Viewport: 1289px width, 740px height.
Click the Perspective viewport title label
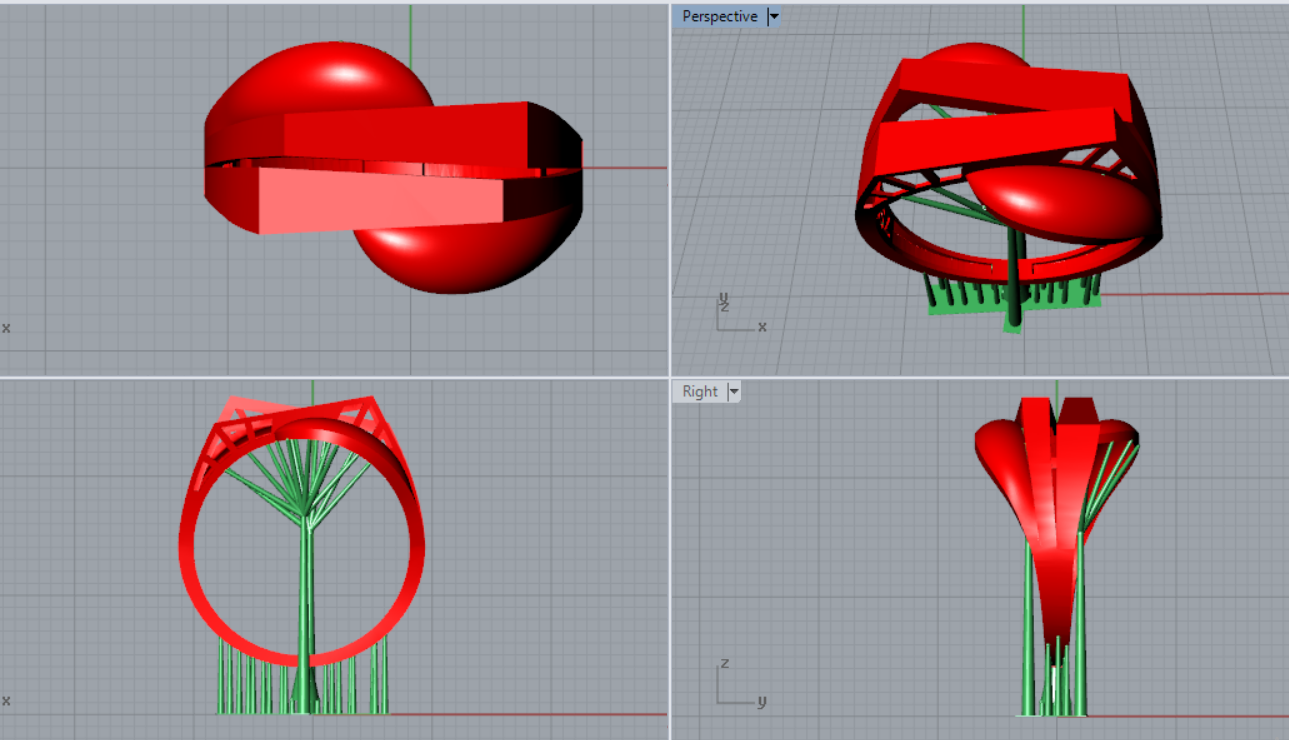click(x=719, y=16)
